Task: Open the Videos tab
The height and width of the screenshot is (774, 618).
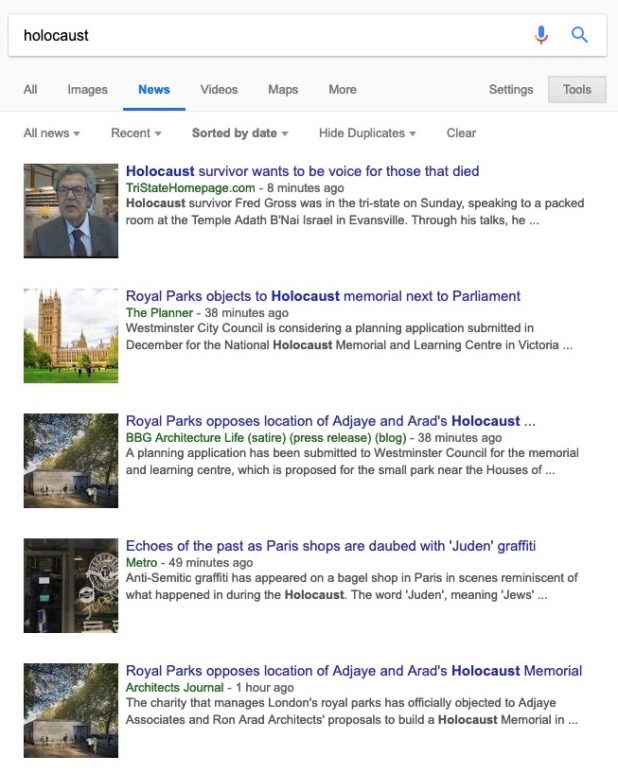Action: tap(219, 89)
